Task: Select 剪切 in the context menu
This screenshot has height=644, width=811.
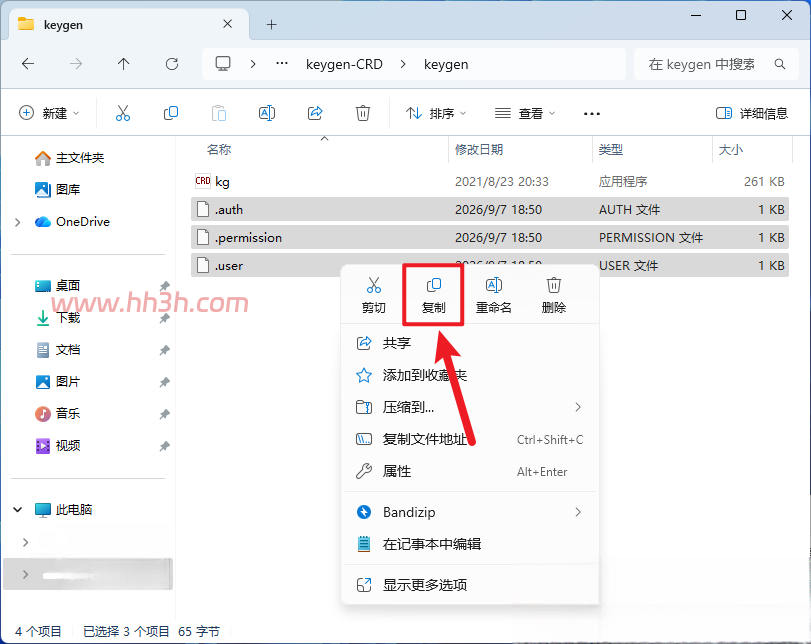Action: 373,296
